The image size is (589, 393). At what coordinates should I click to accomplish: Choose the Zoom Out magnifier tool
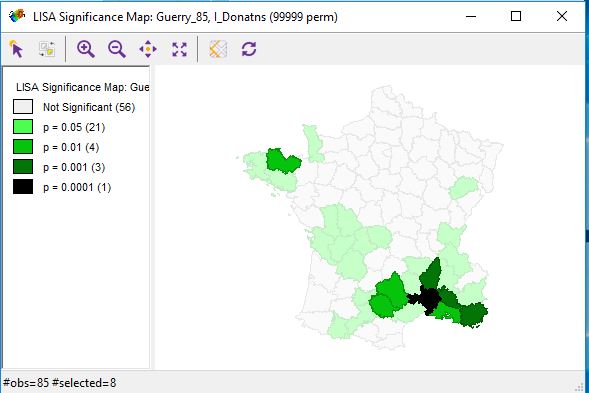click(x=117, y=49)
